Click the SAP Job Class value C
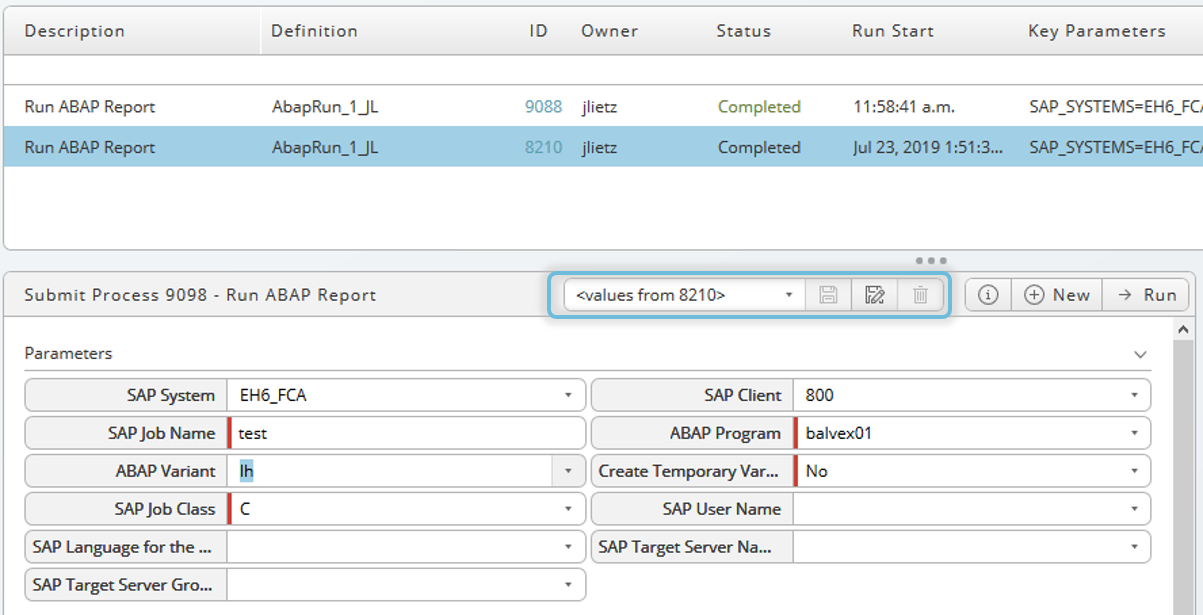The height and width of the screenshot is (615, 1203). point(245,509)
